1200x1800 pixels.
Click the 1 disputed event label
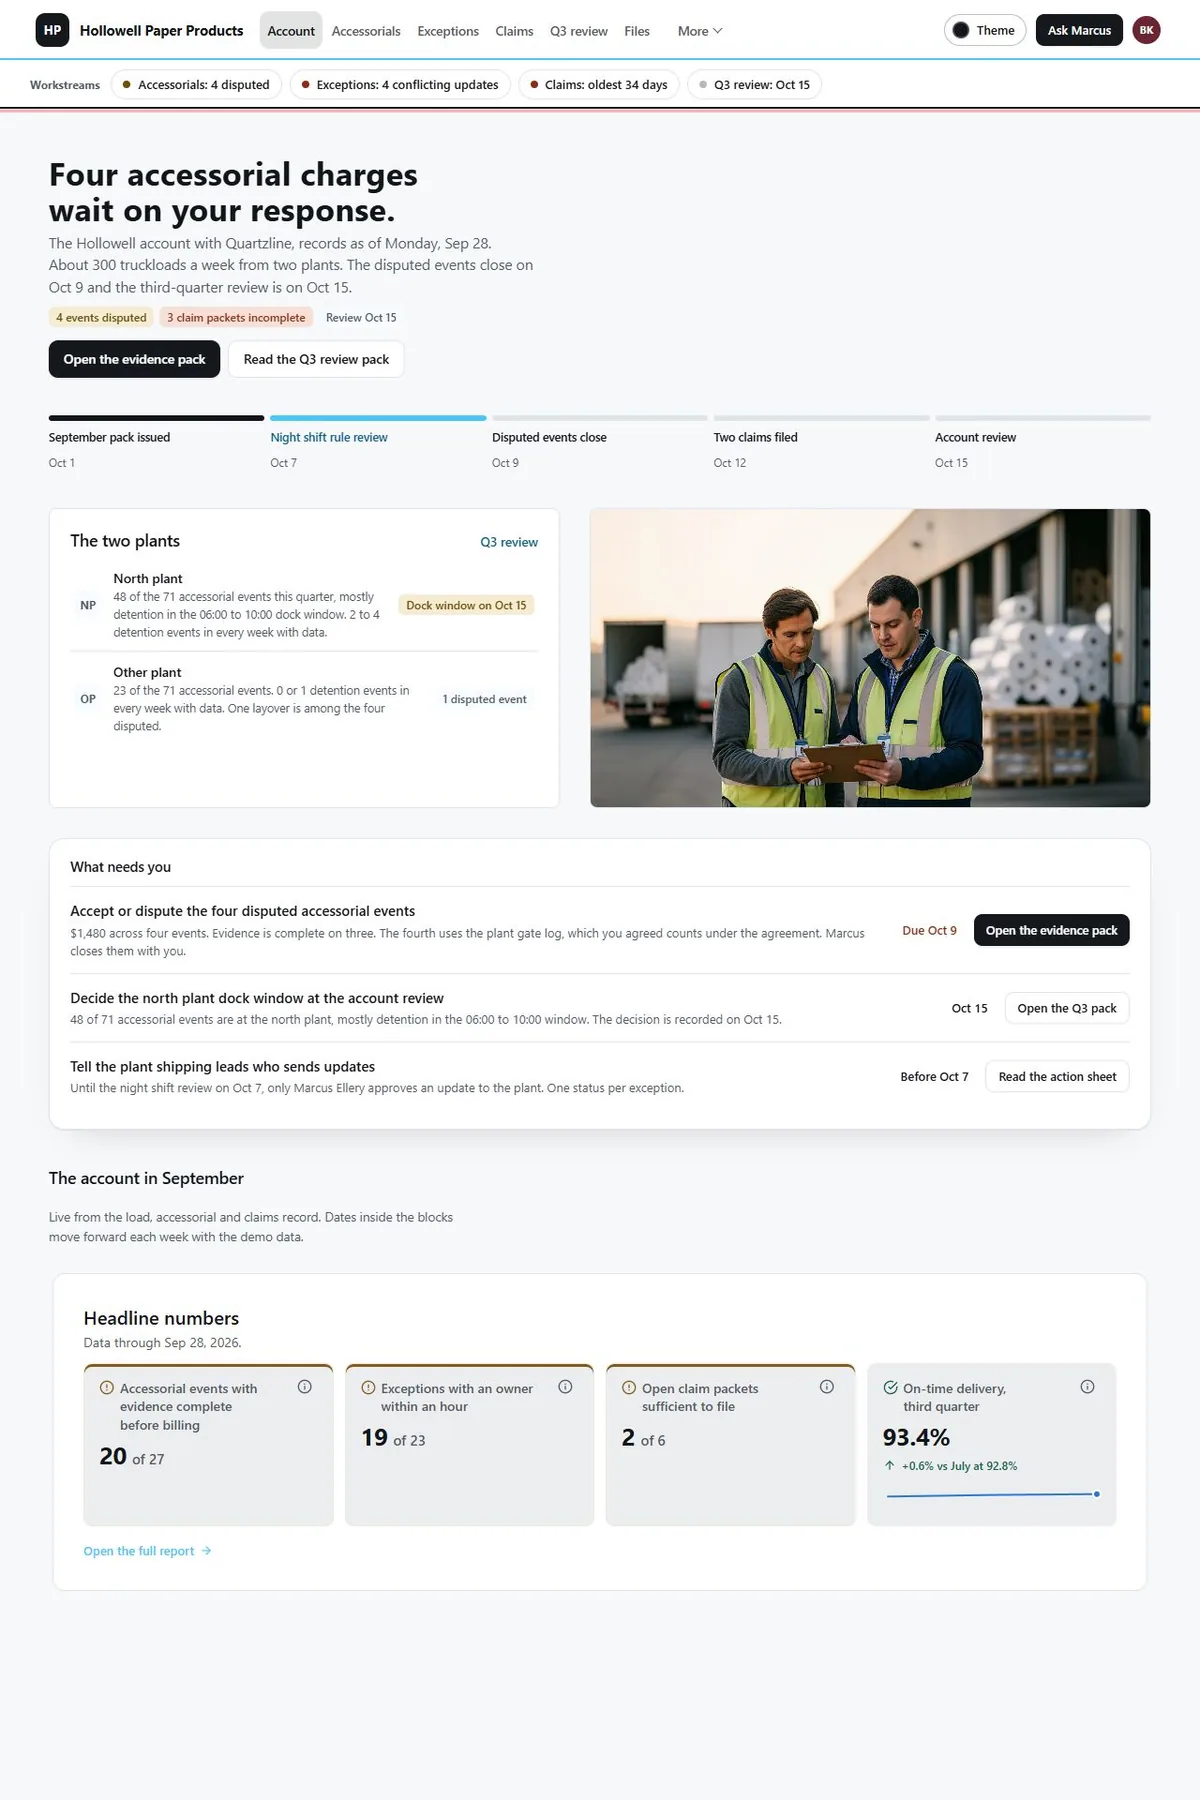tap(484, 699)
